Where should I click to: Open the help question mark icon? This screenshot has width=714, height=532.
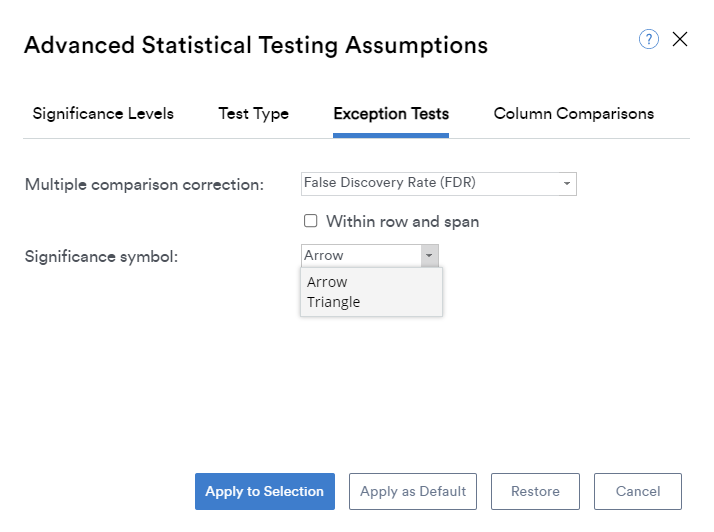click(x=649, y=40)
